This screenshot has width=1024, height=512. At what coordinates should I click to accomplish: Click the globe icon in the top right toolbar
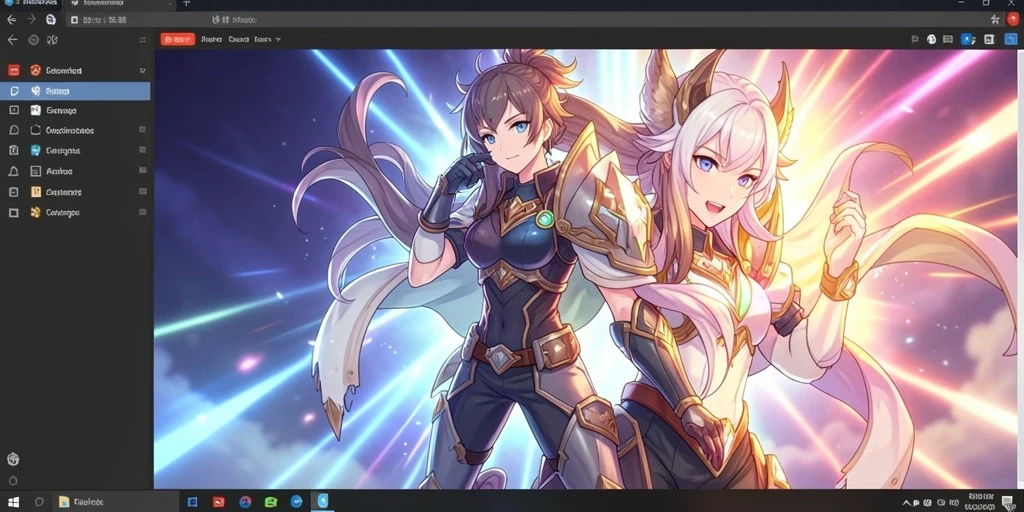click(931, 39)
